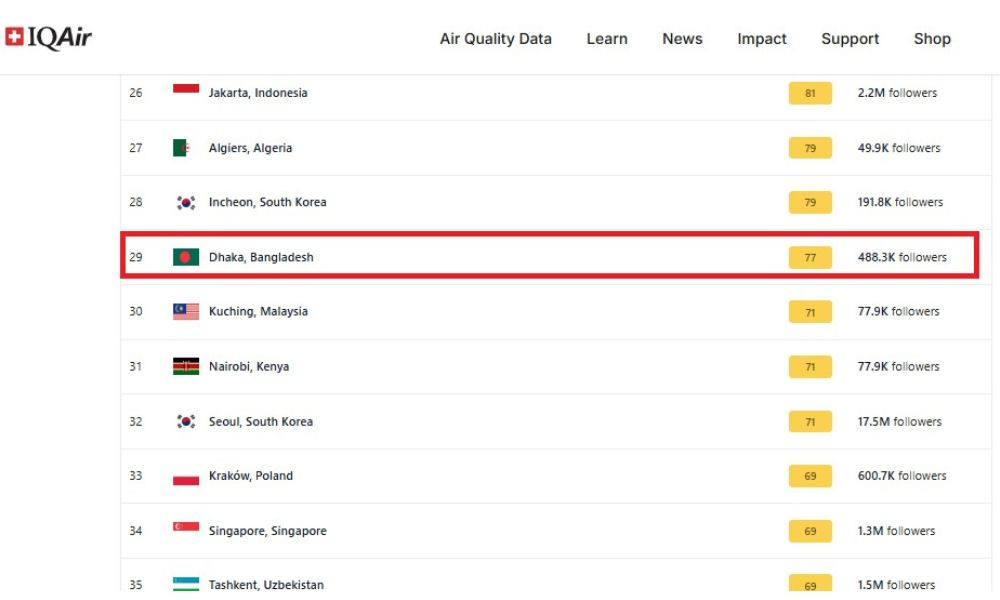
Task: Click Tashkent's AQI badge showing 69
Action: [x=810, y=583]
